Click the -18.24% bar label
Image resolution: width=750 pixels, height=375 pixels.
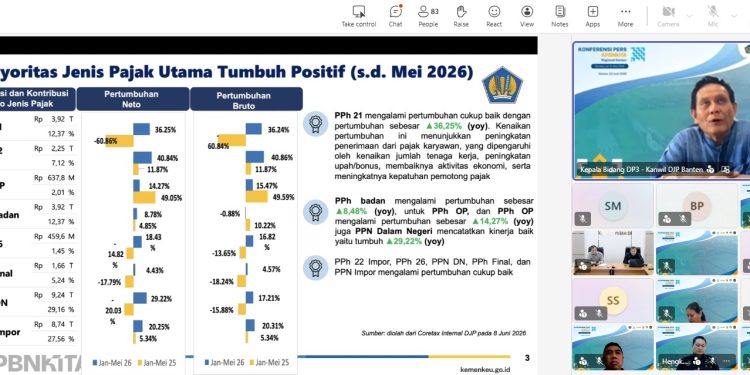pyautogui.click(x=222, y=282)
